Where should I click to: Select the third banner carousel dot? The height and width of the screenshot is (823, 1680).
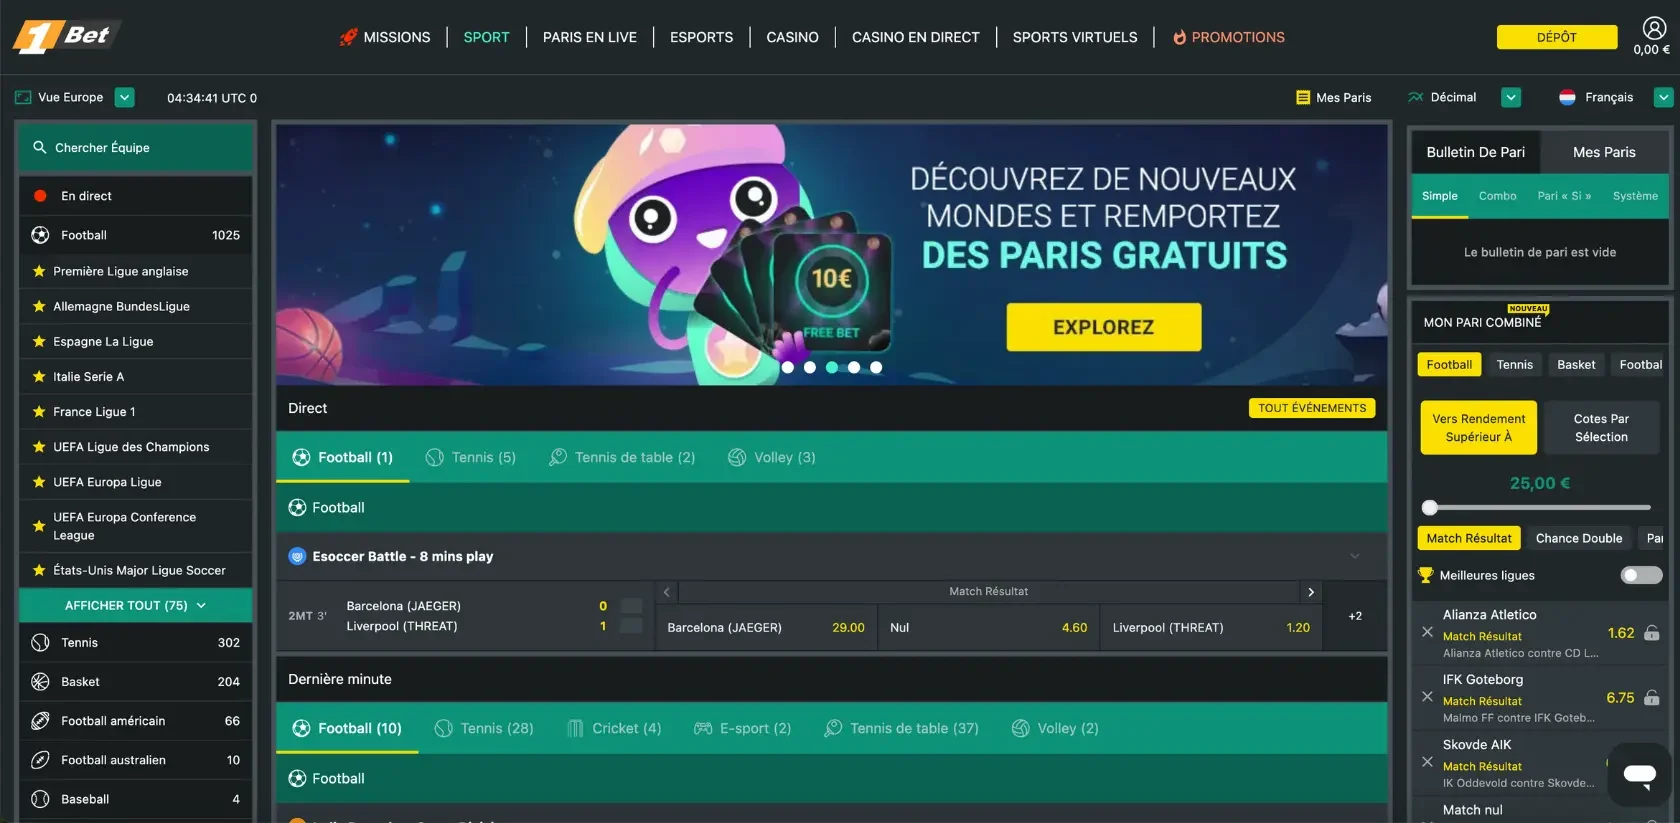click(x=832, y=367)
